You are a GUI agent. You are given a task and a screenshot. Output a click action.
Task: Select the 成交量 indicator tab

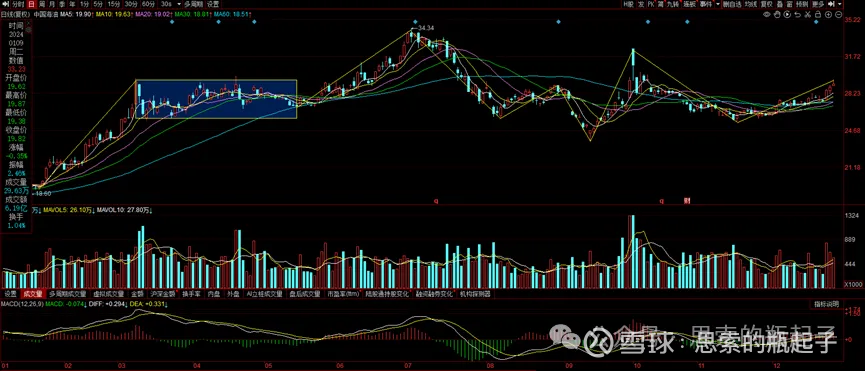[33, 294]
